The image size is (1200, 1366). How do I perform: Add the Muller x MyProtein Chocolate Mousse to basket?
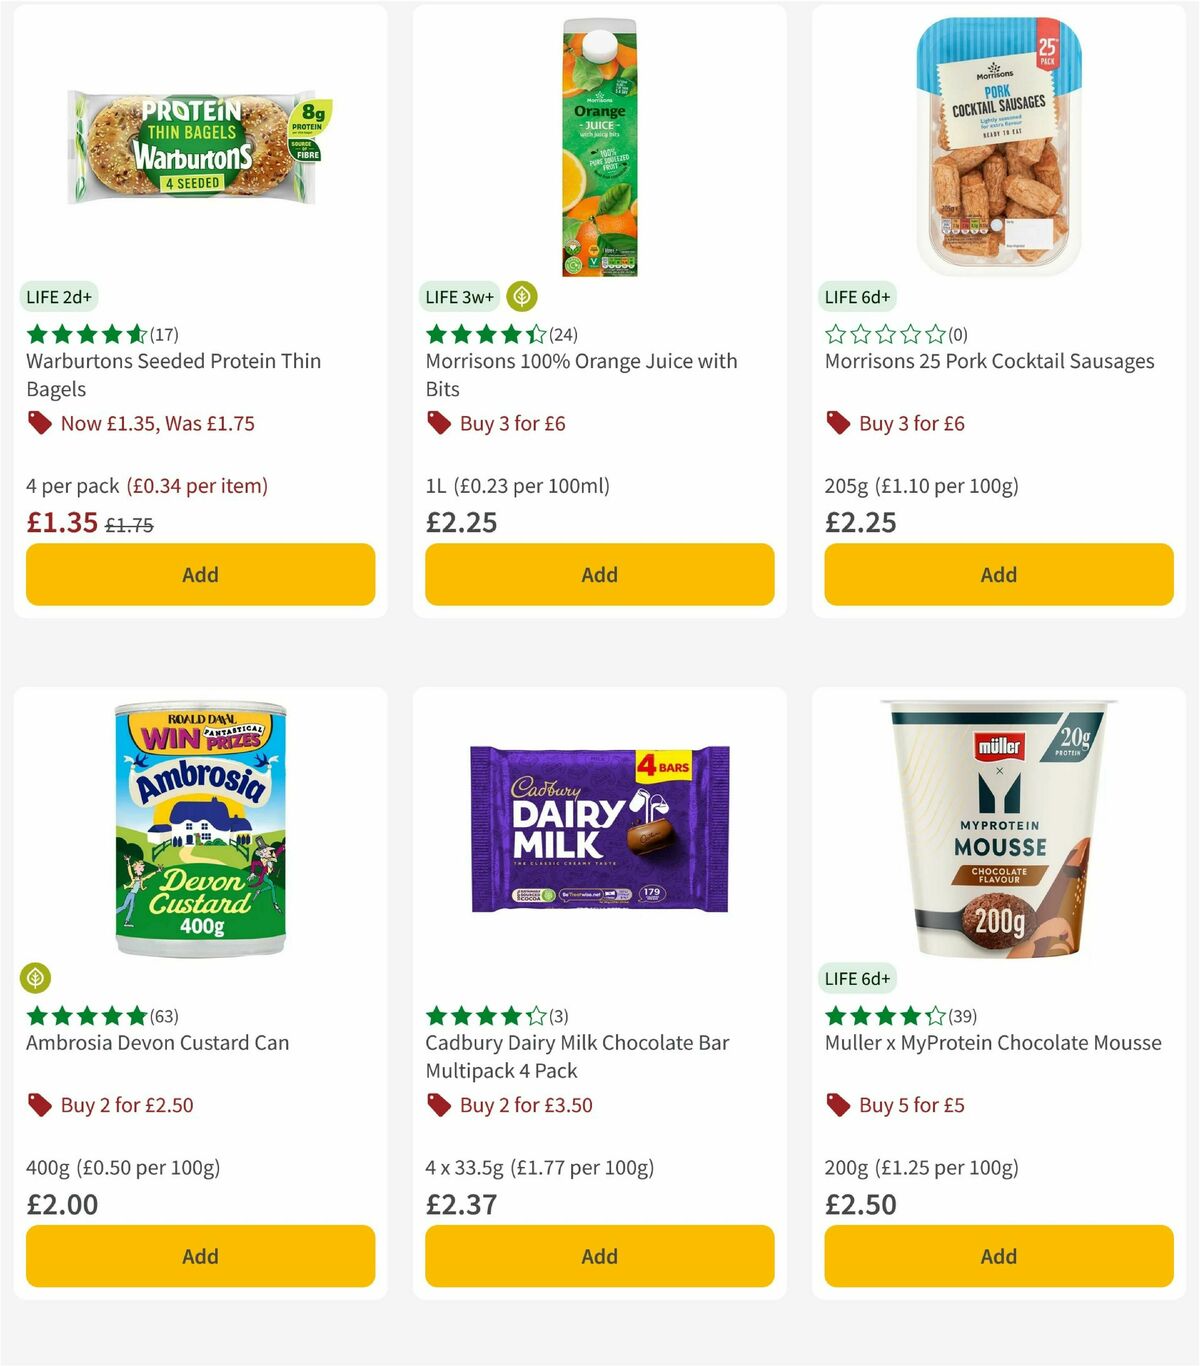tap(997, 1256)
